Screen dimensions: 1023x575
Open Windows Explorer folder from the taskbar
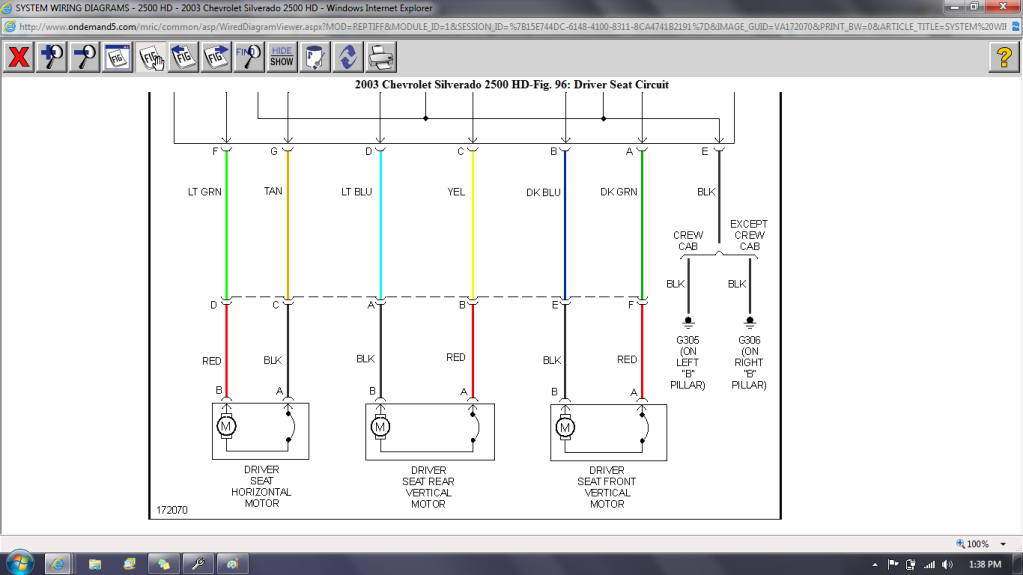(95, 564)
